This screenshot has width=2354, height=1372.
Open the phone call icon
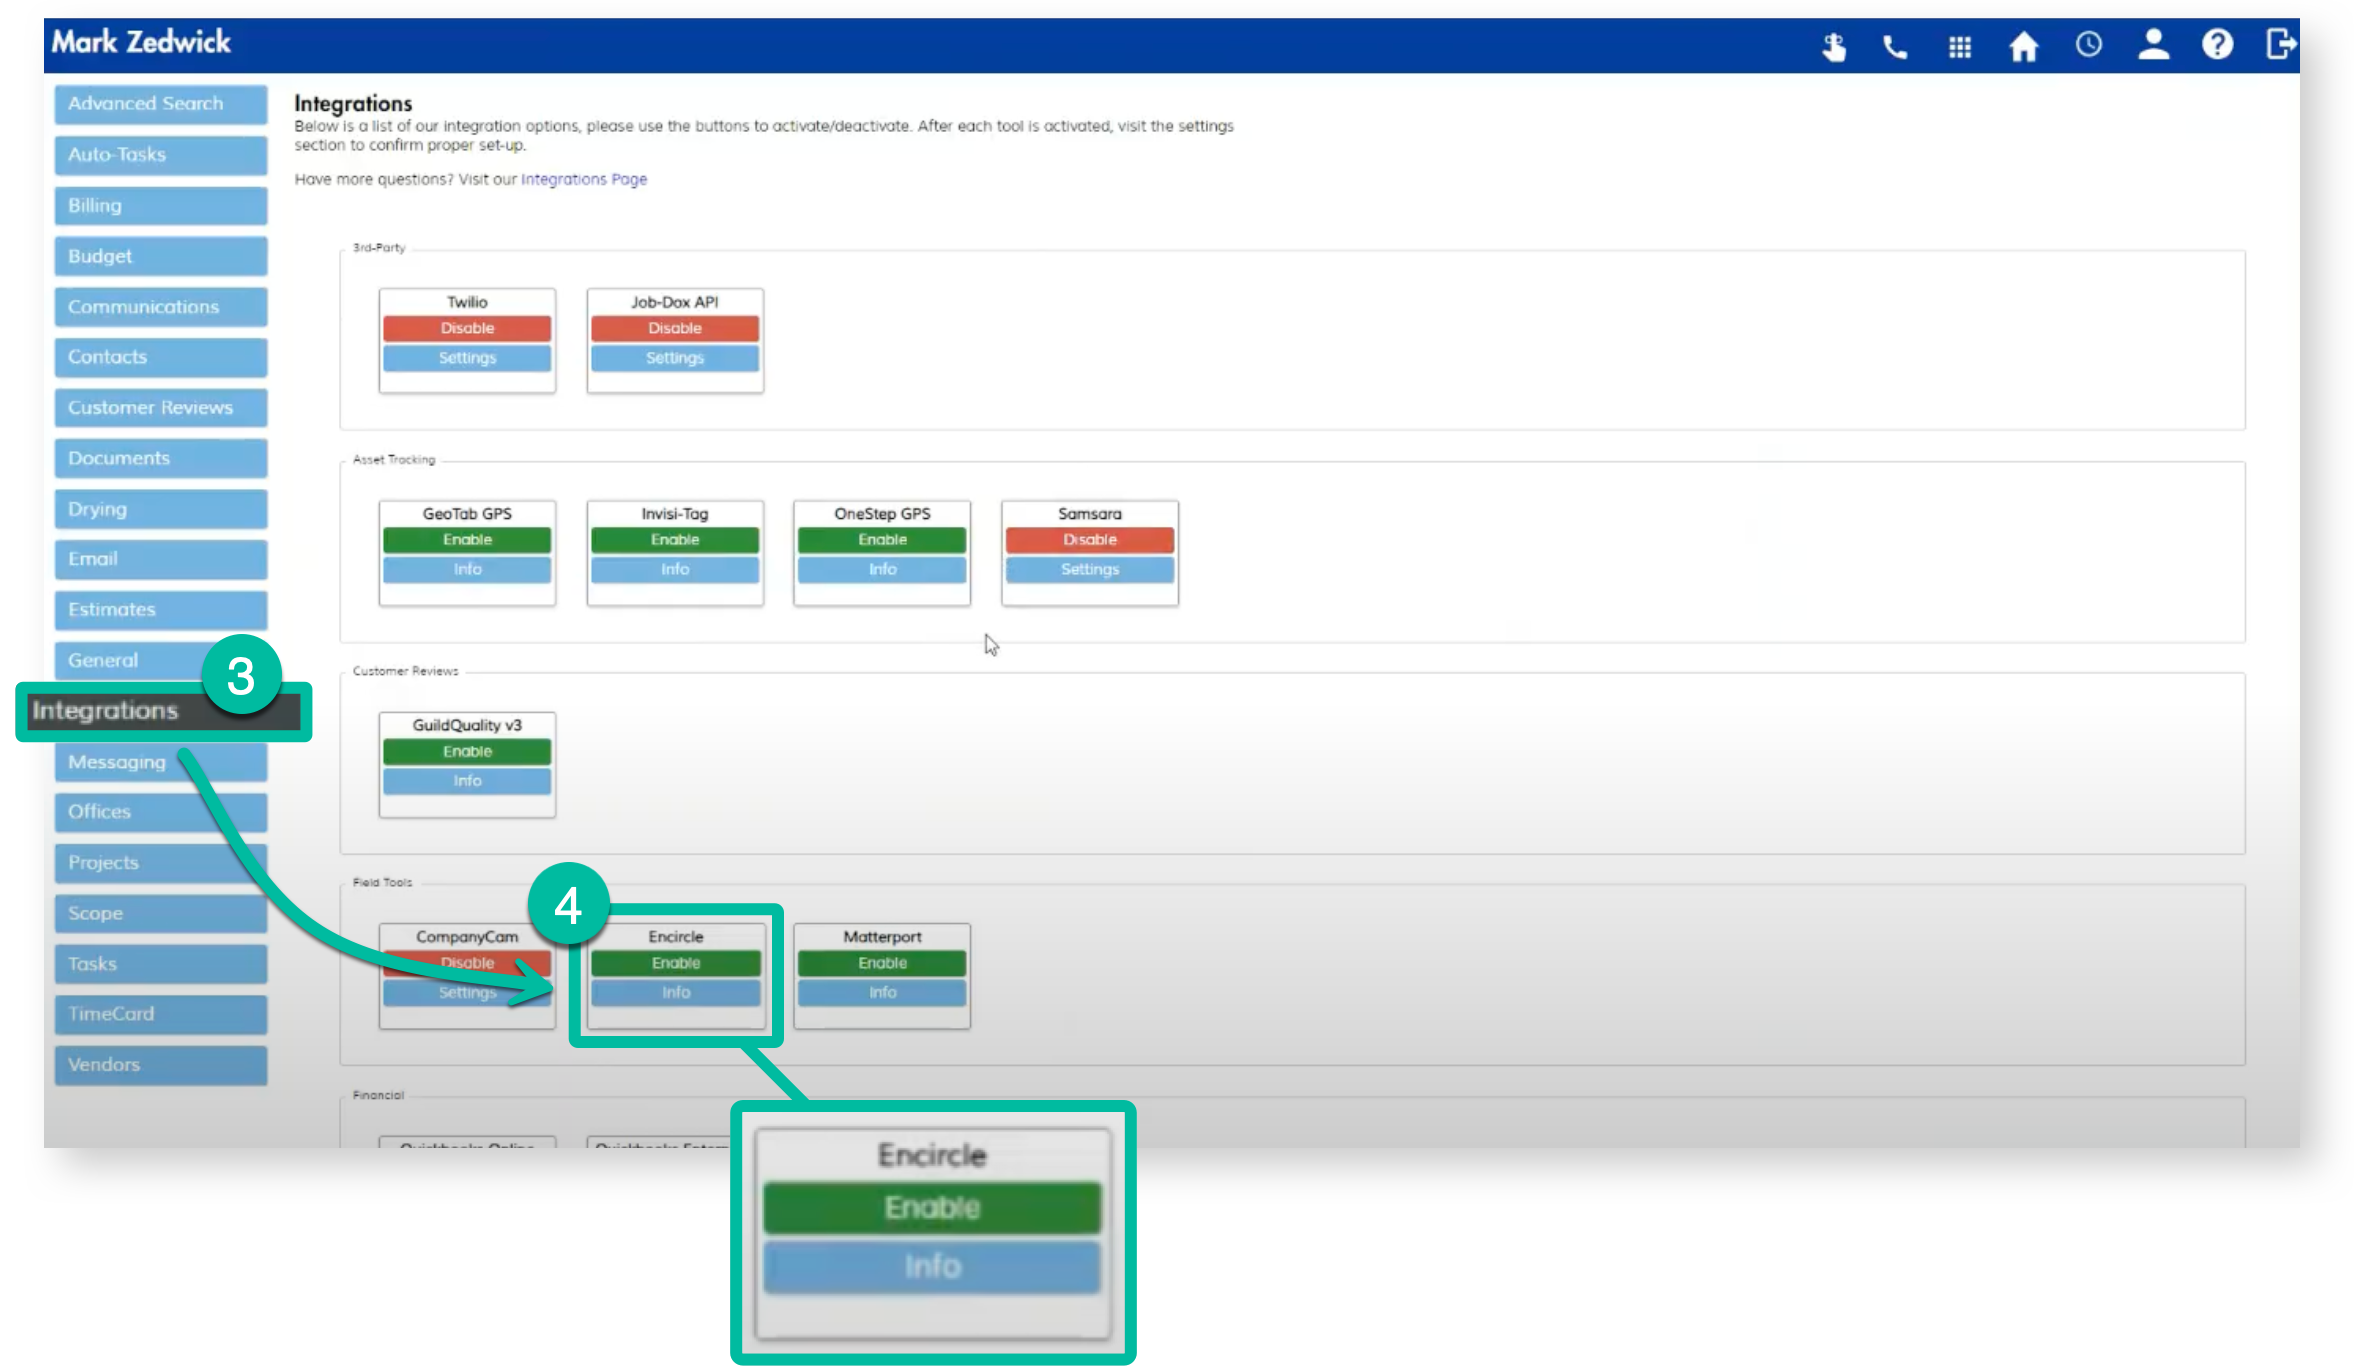coord(1895,44)
